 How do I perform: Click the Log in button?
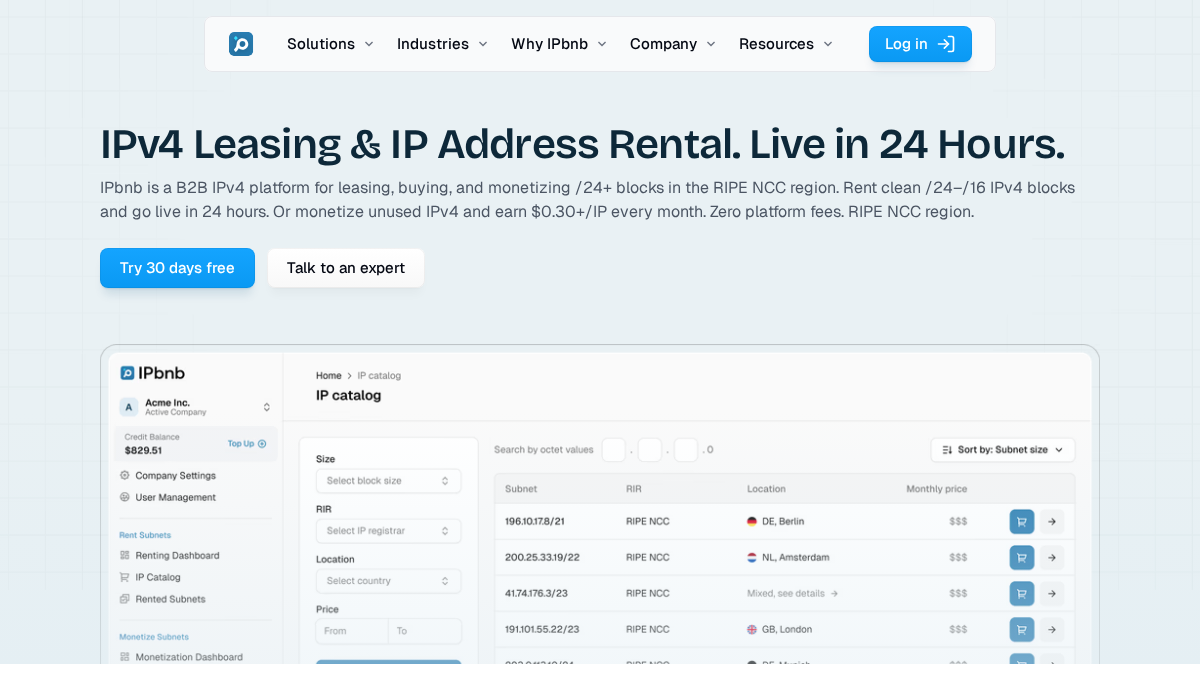[920, 44]
